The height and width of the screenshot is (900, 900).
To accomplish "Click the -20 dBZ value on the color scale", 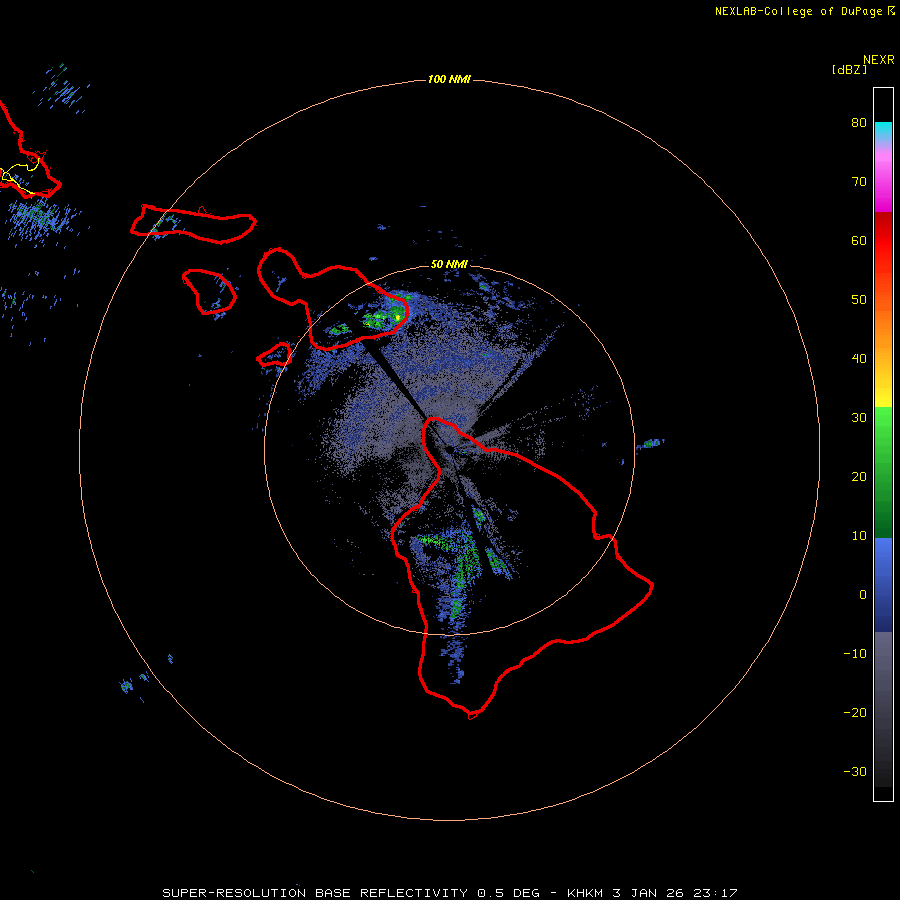I will pyautogui.click(x=855, y=712).
